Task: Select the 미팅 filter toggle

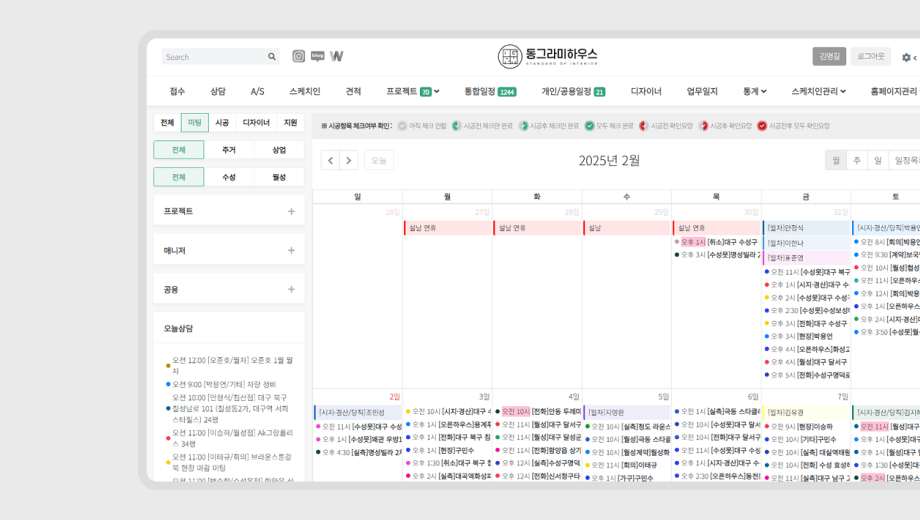Action: [x=194, y=122]
